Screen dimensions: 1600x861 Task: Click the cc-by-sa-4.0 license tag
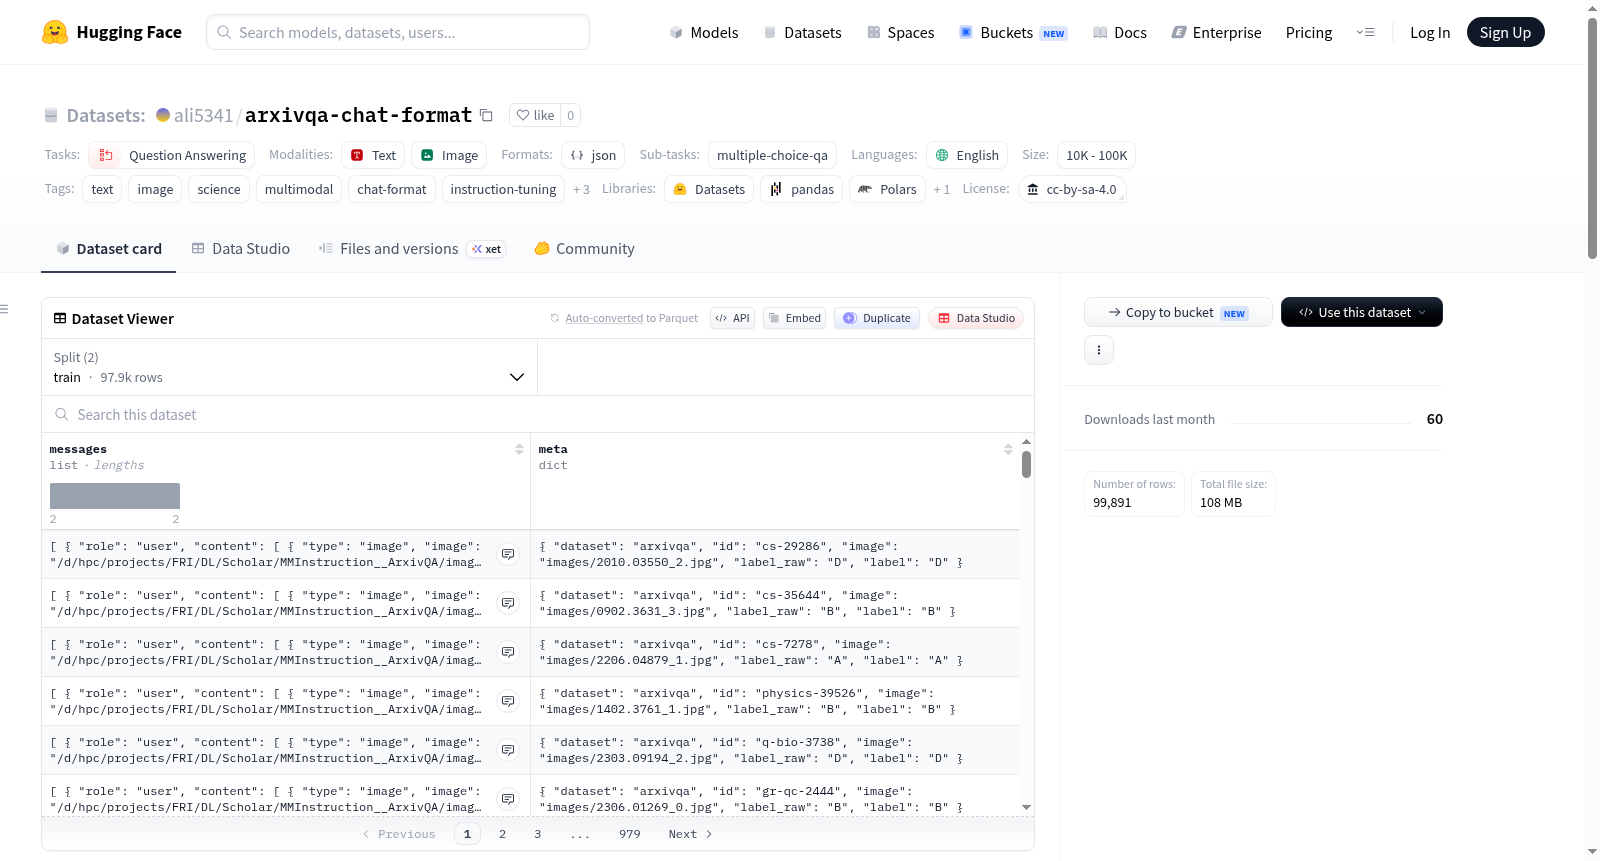tap(1072, 189)
